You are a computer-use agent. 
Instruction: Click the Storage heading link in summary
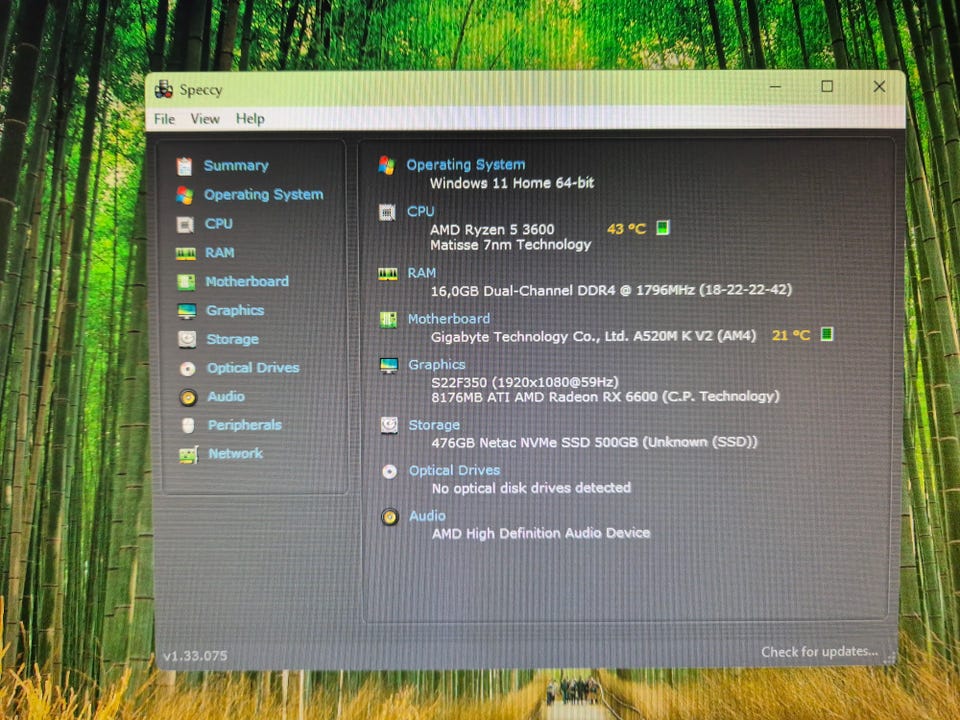pyautogui.click(x=434, y=424)
